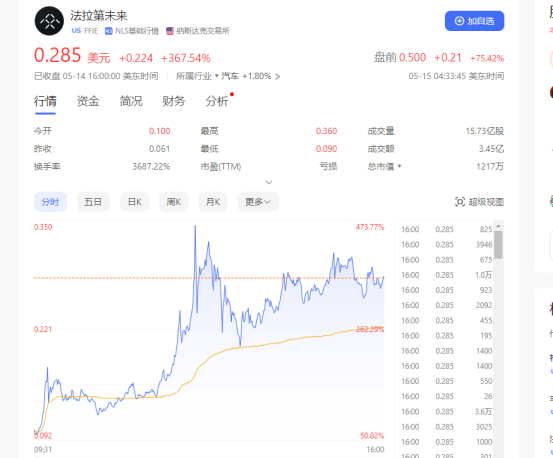
Task: Click the 成交额 value 3.45亿
Action: pos(491,149)
